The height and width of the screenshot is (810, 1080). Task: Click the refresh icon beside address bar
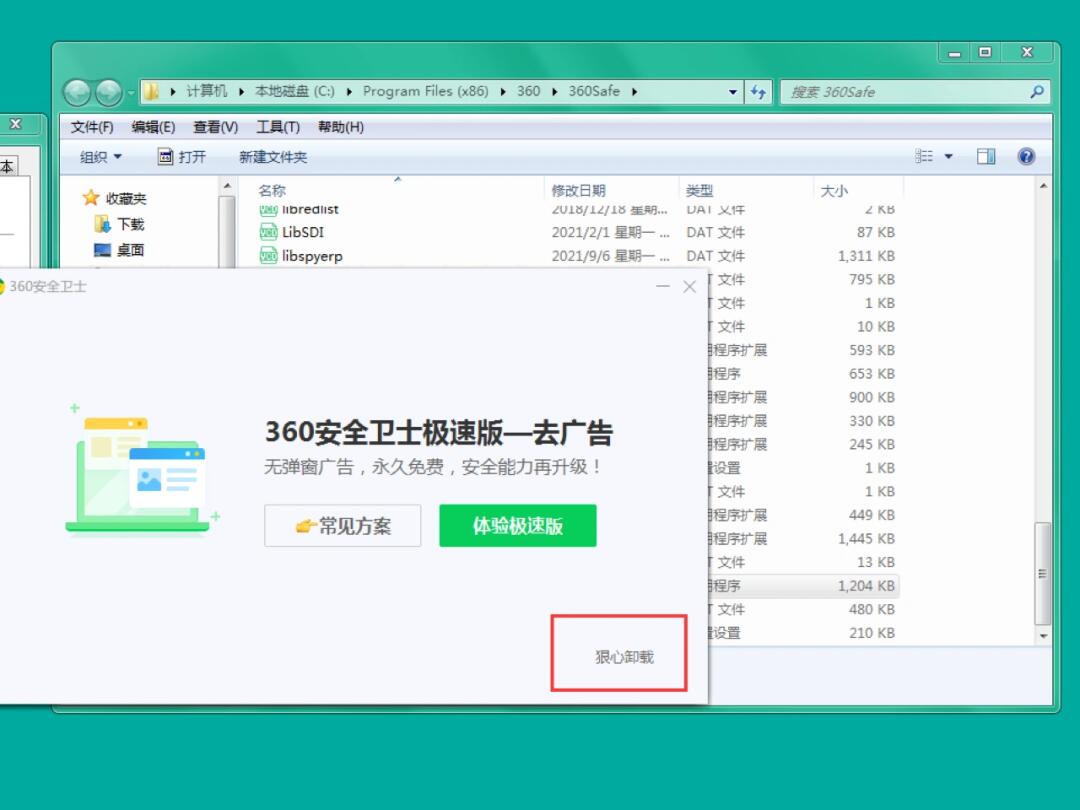[758, 92]
